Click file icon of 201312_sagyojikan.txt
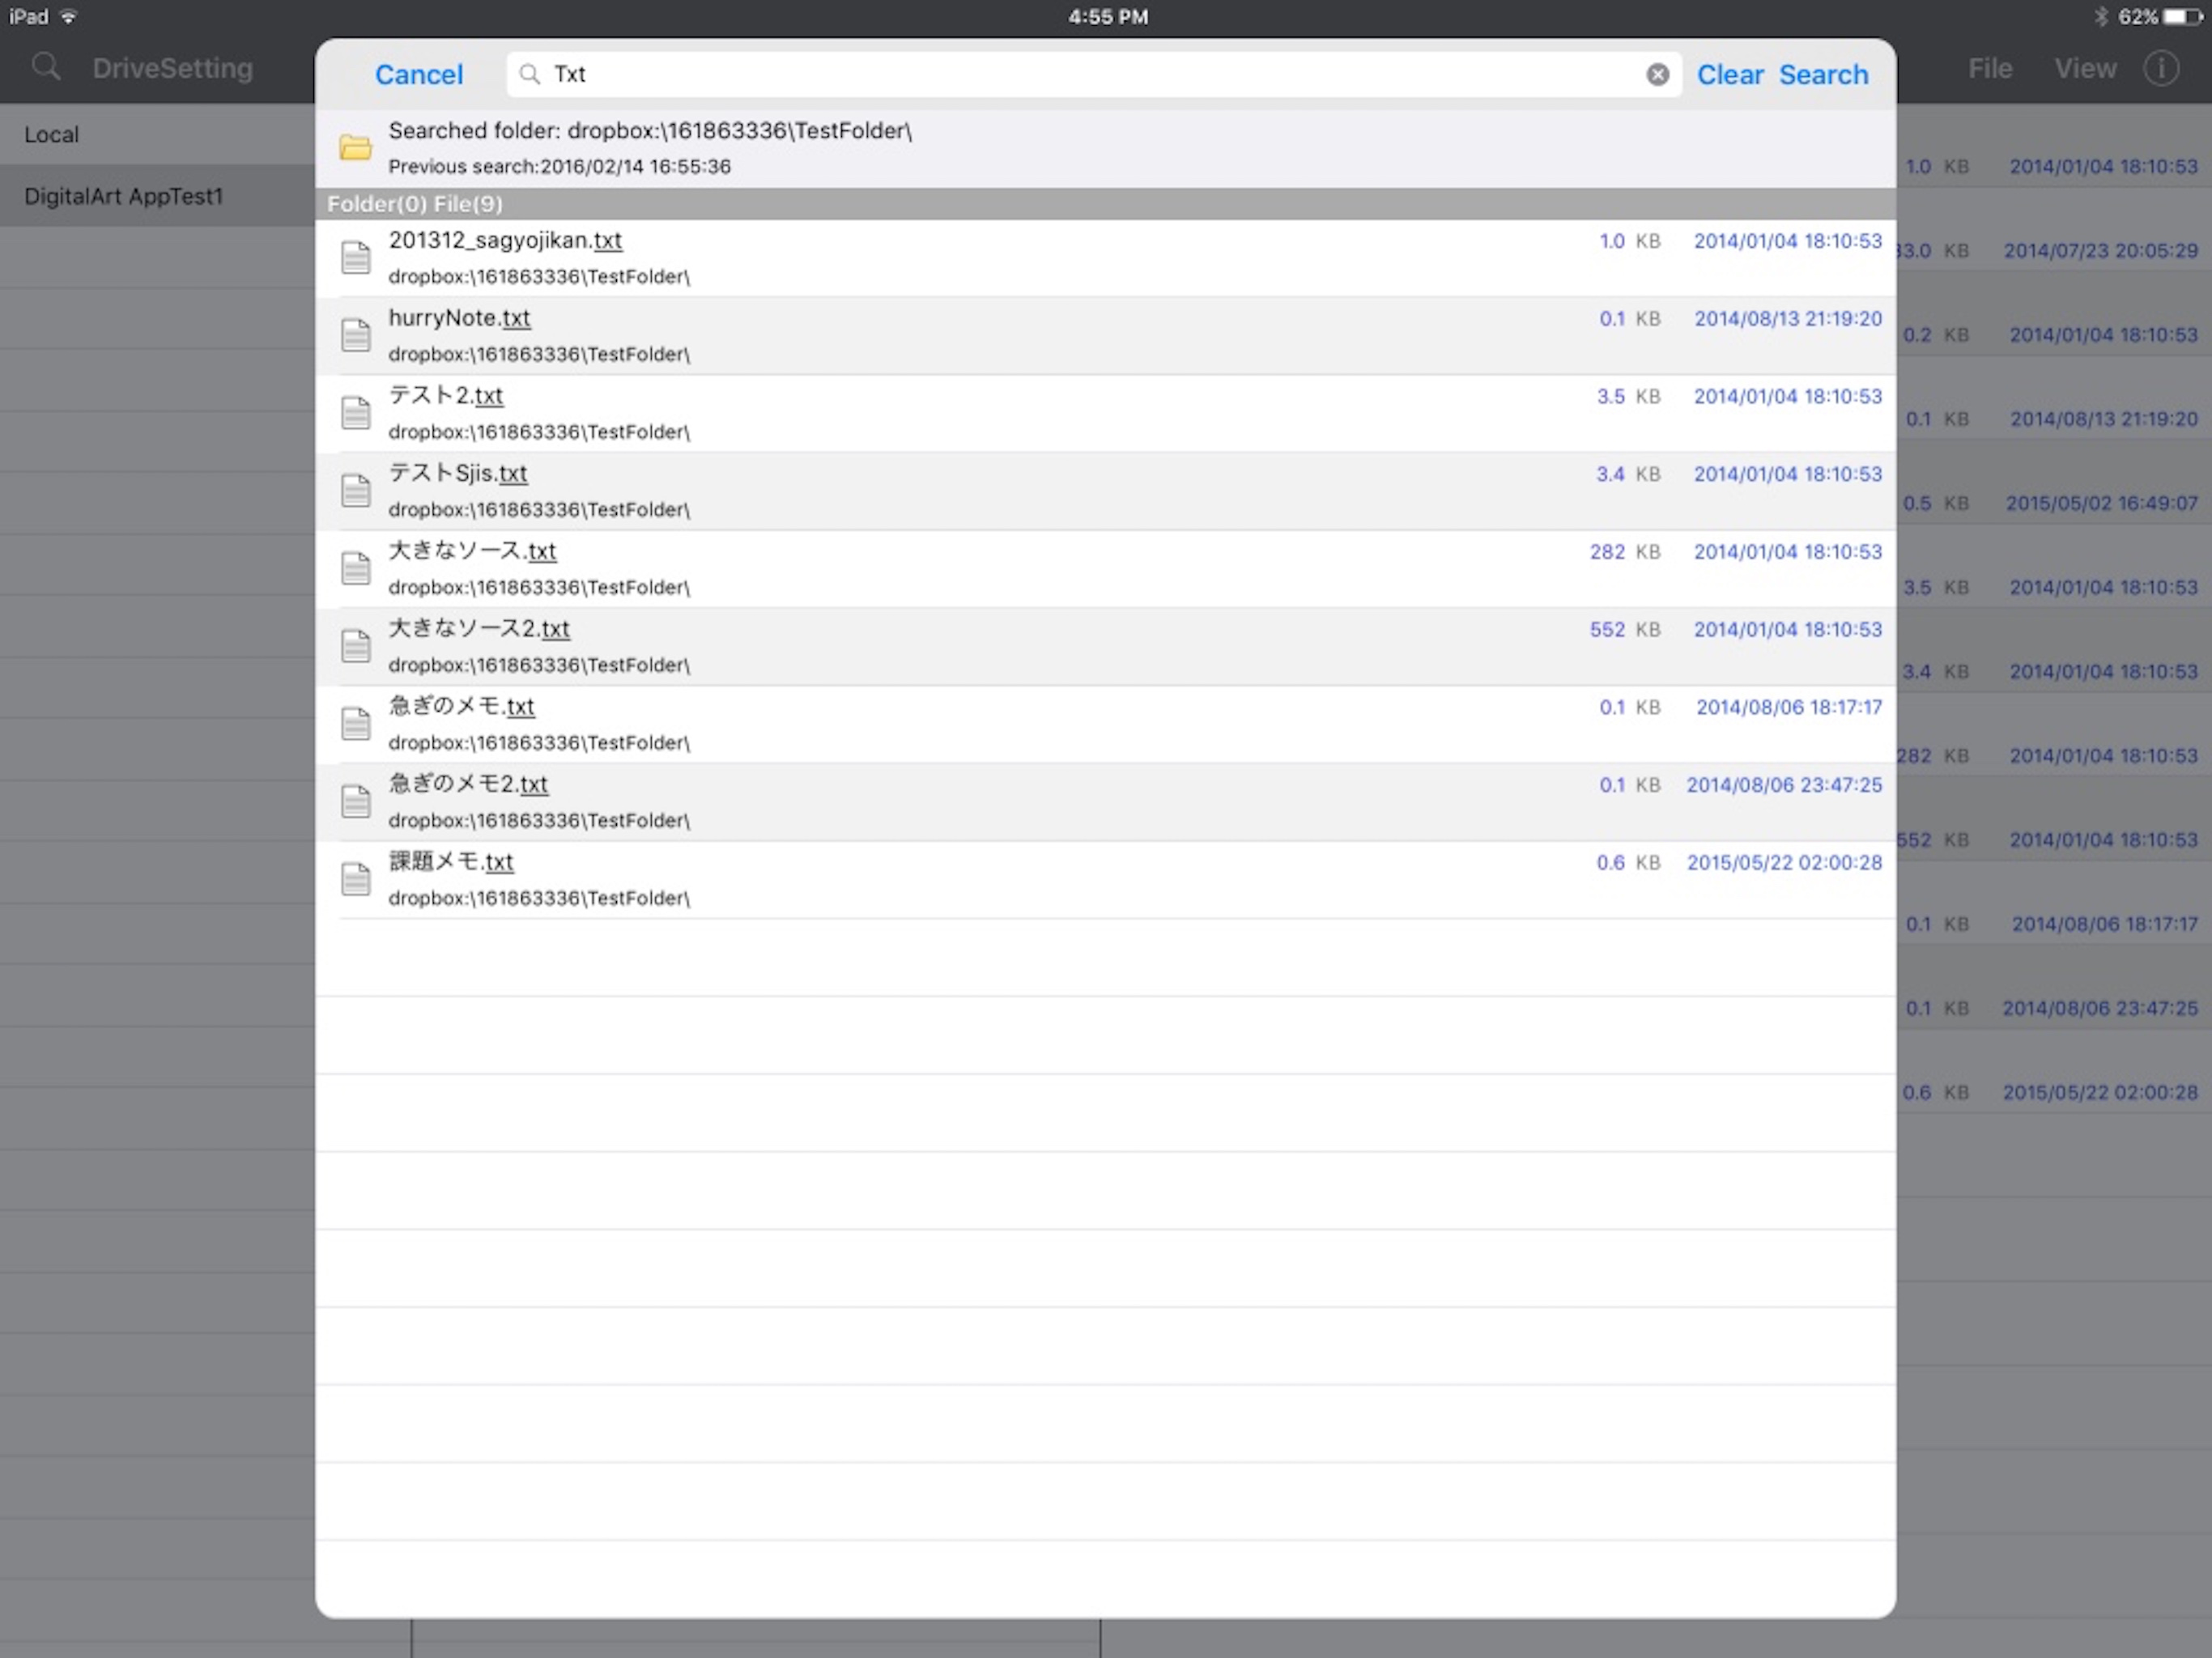 [356, 257]
